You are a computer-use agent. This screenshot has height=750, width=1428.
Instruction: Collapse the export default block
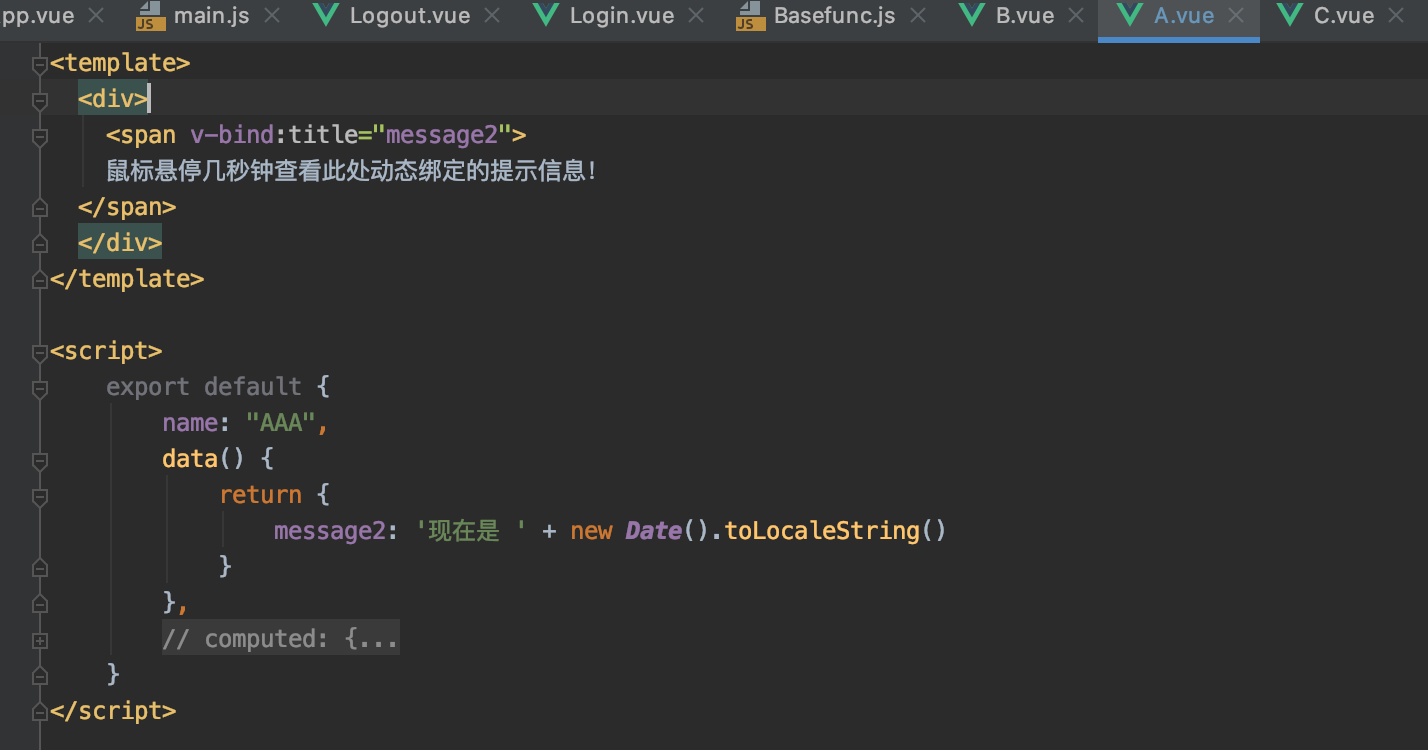pos(40,388)
